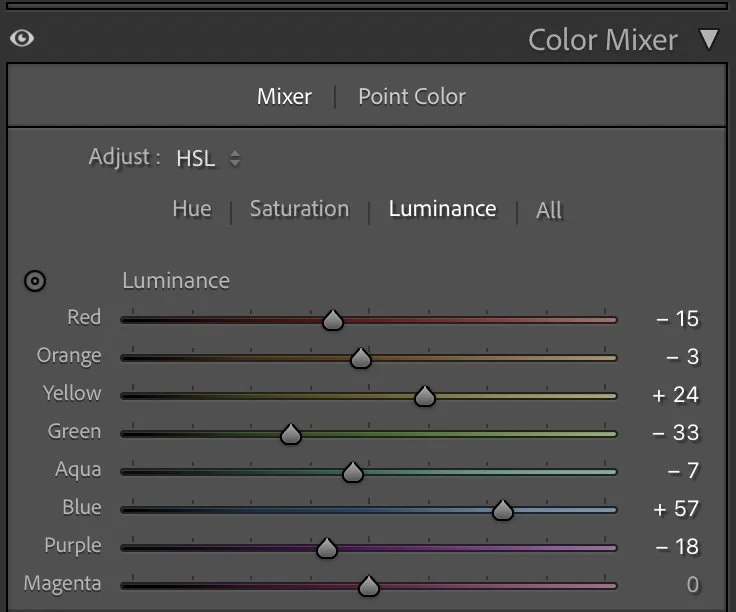The image size is (736, 612).
Task: Click the Yellow luminance slider handle
Action: (425, 396)
